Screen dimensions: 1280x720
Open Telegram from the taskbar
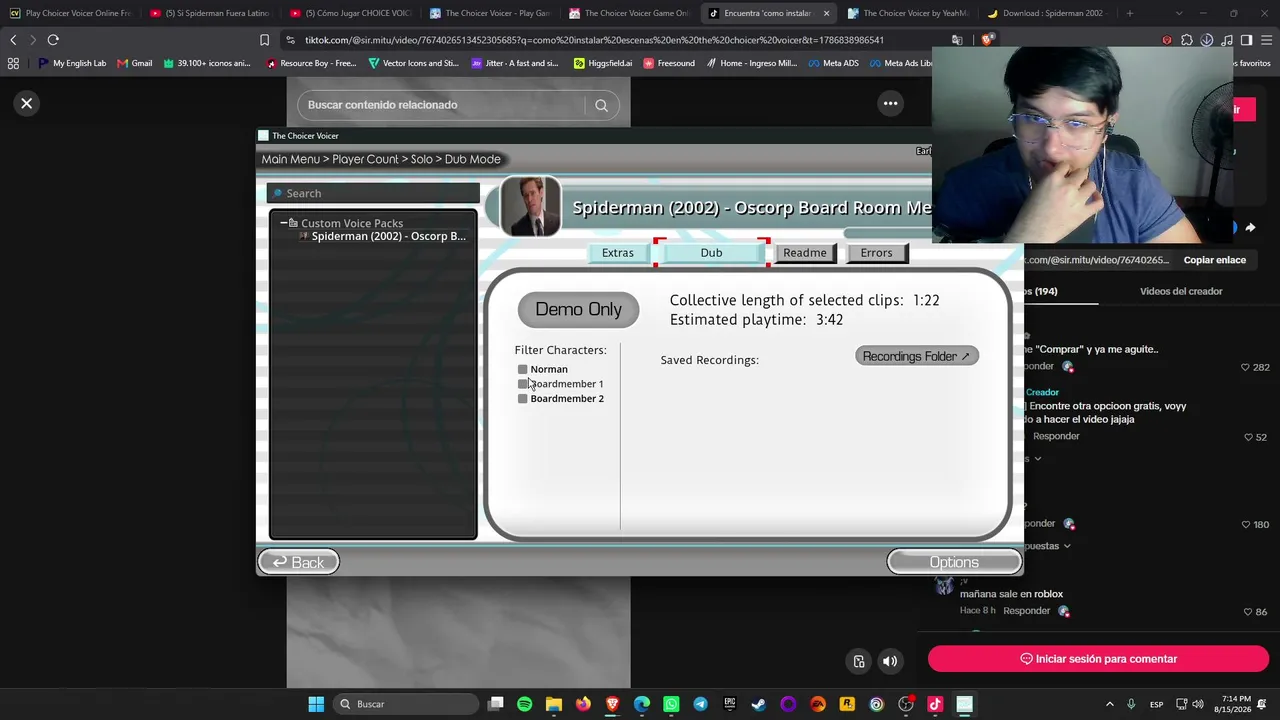(x=700, y=704)
